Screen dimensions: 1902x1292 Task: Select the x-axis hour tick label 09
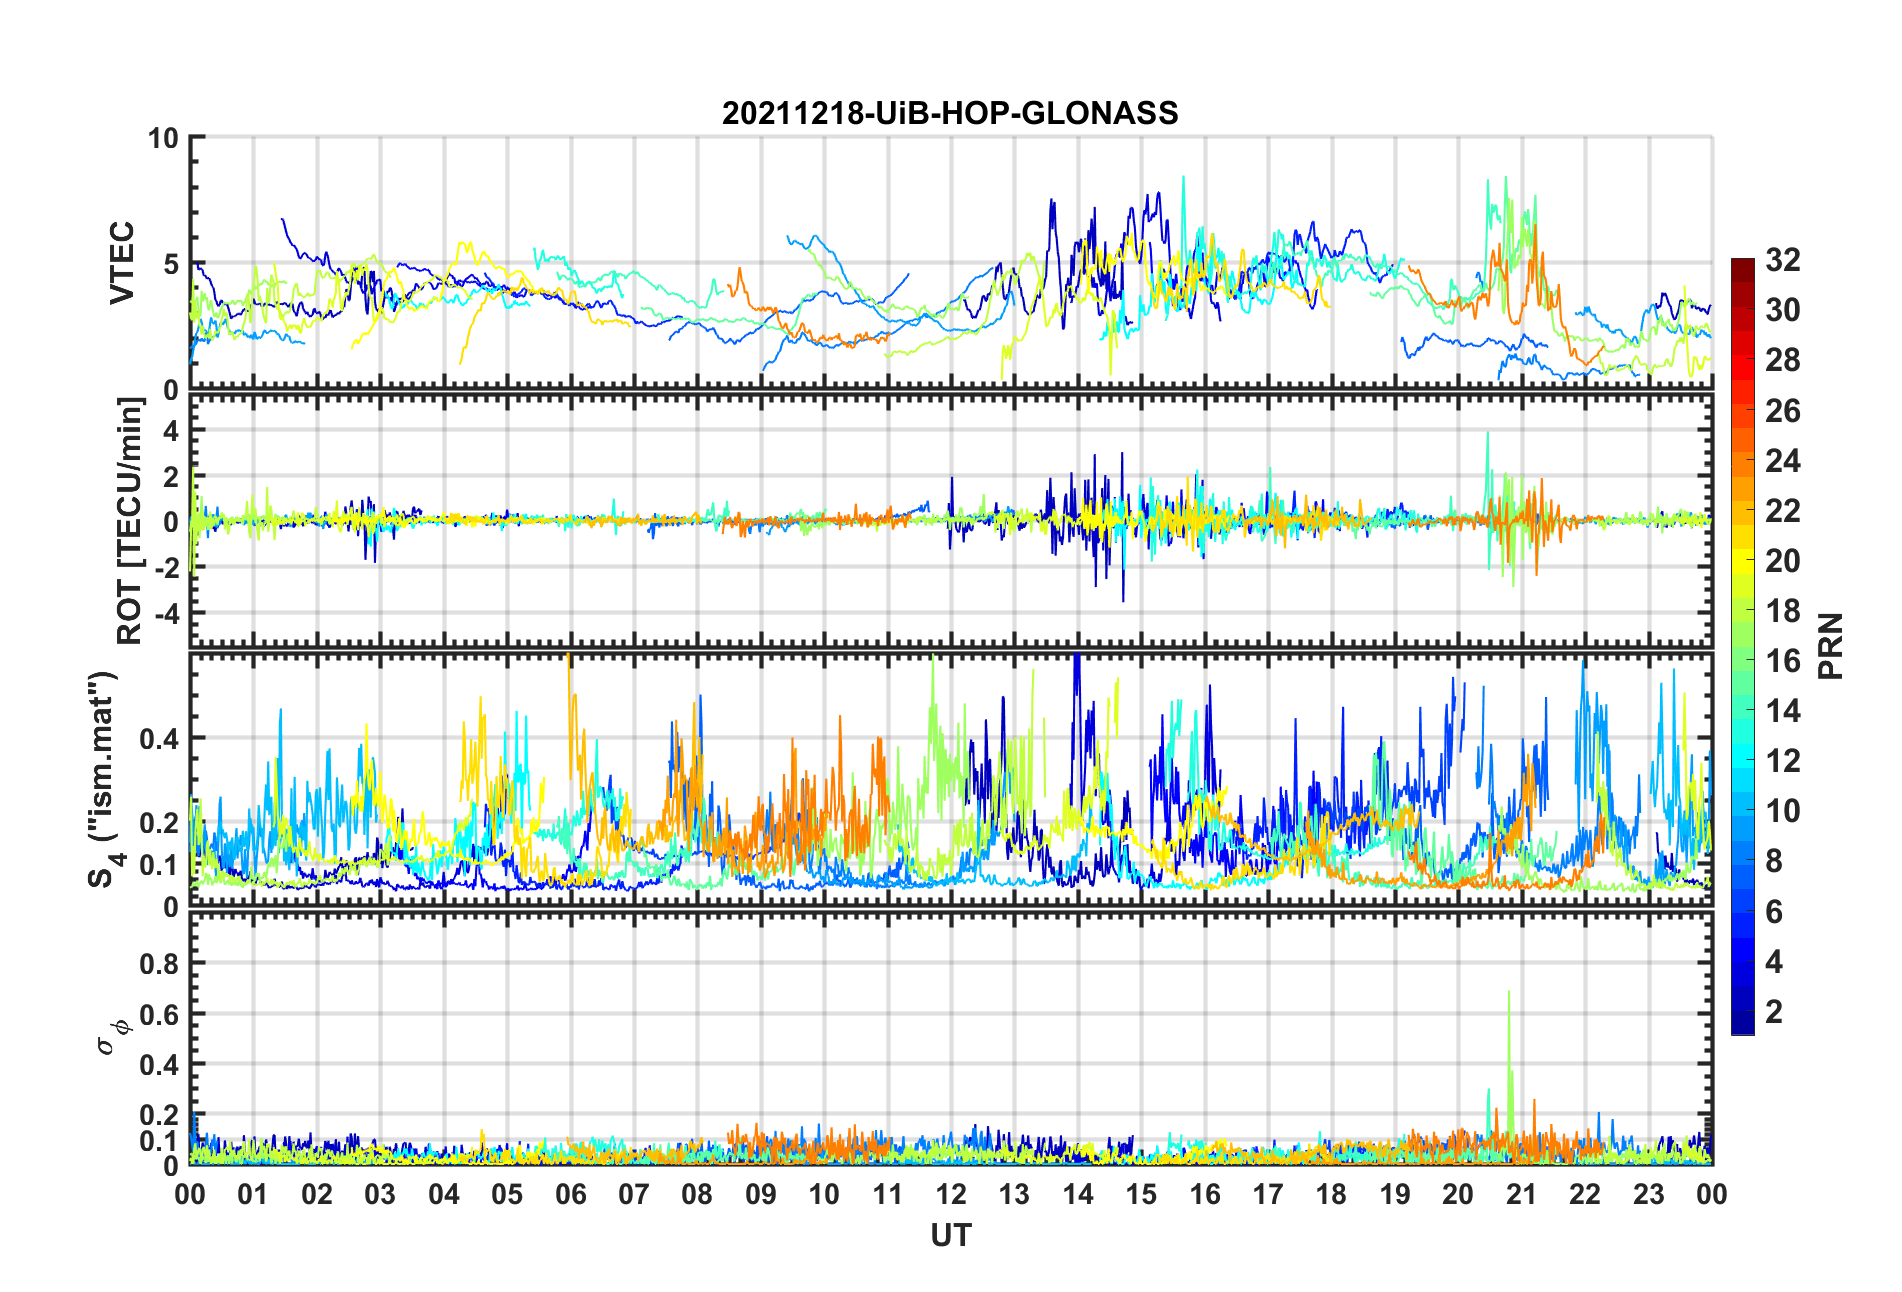click(x=761, y=1194)
